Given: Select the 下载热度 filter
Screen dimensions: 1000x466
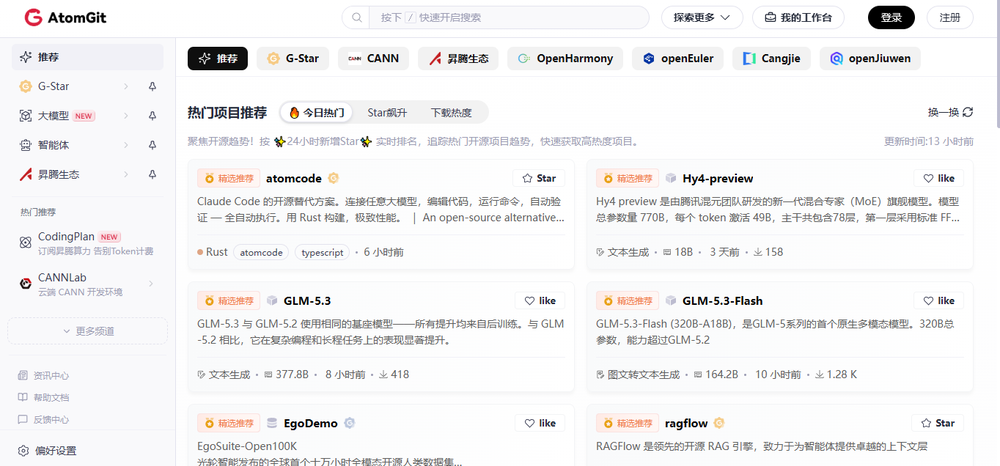Looking at the screenshot, I should coord(451,113).
